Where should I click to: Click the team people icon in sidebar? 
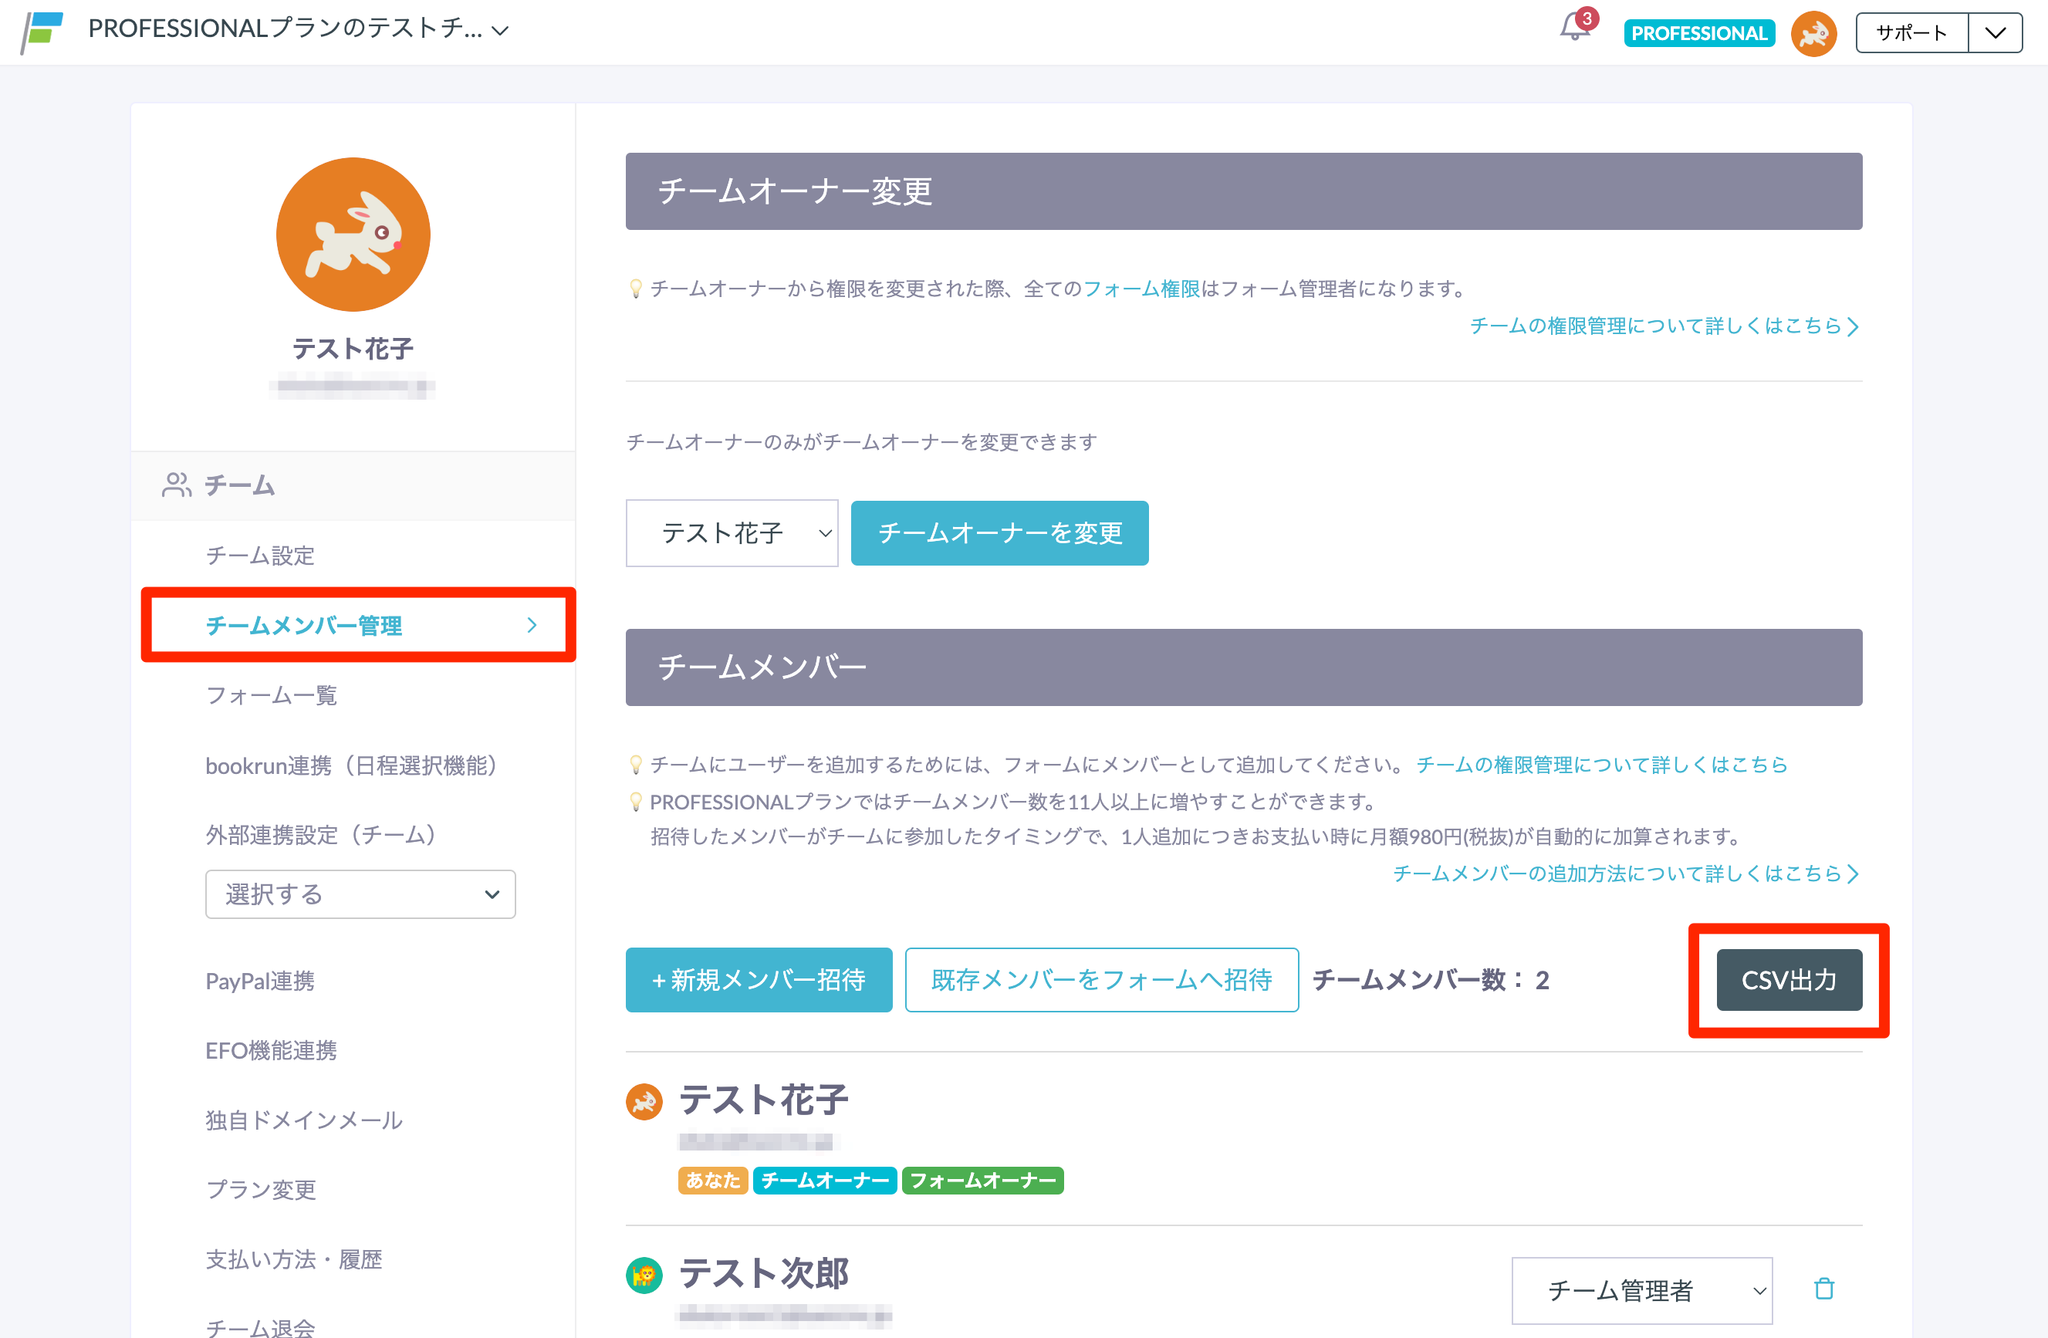click(x=176, y=485)
